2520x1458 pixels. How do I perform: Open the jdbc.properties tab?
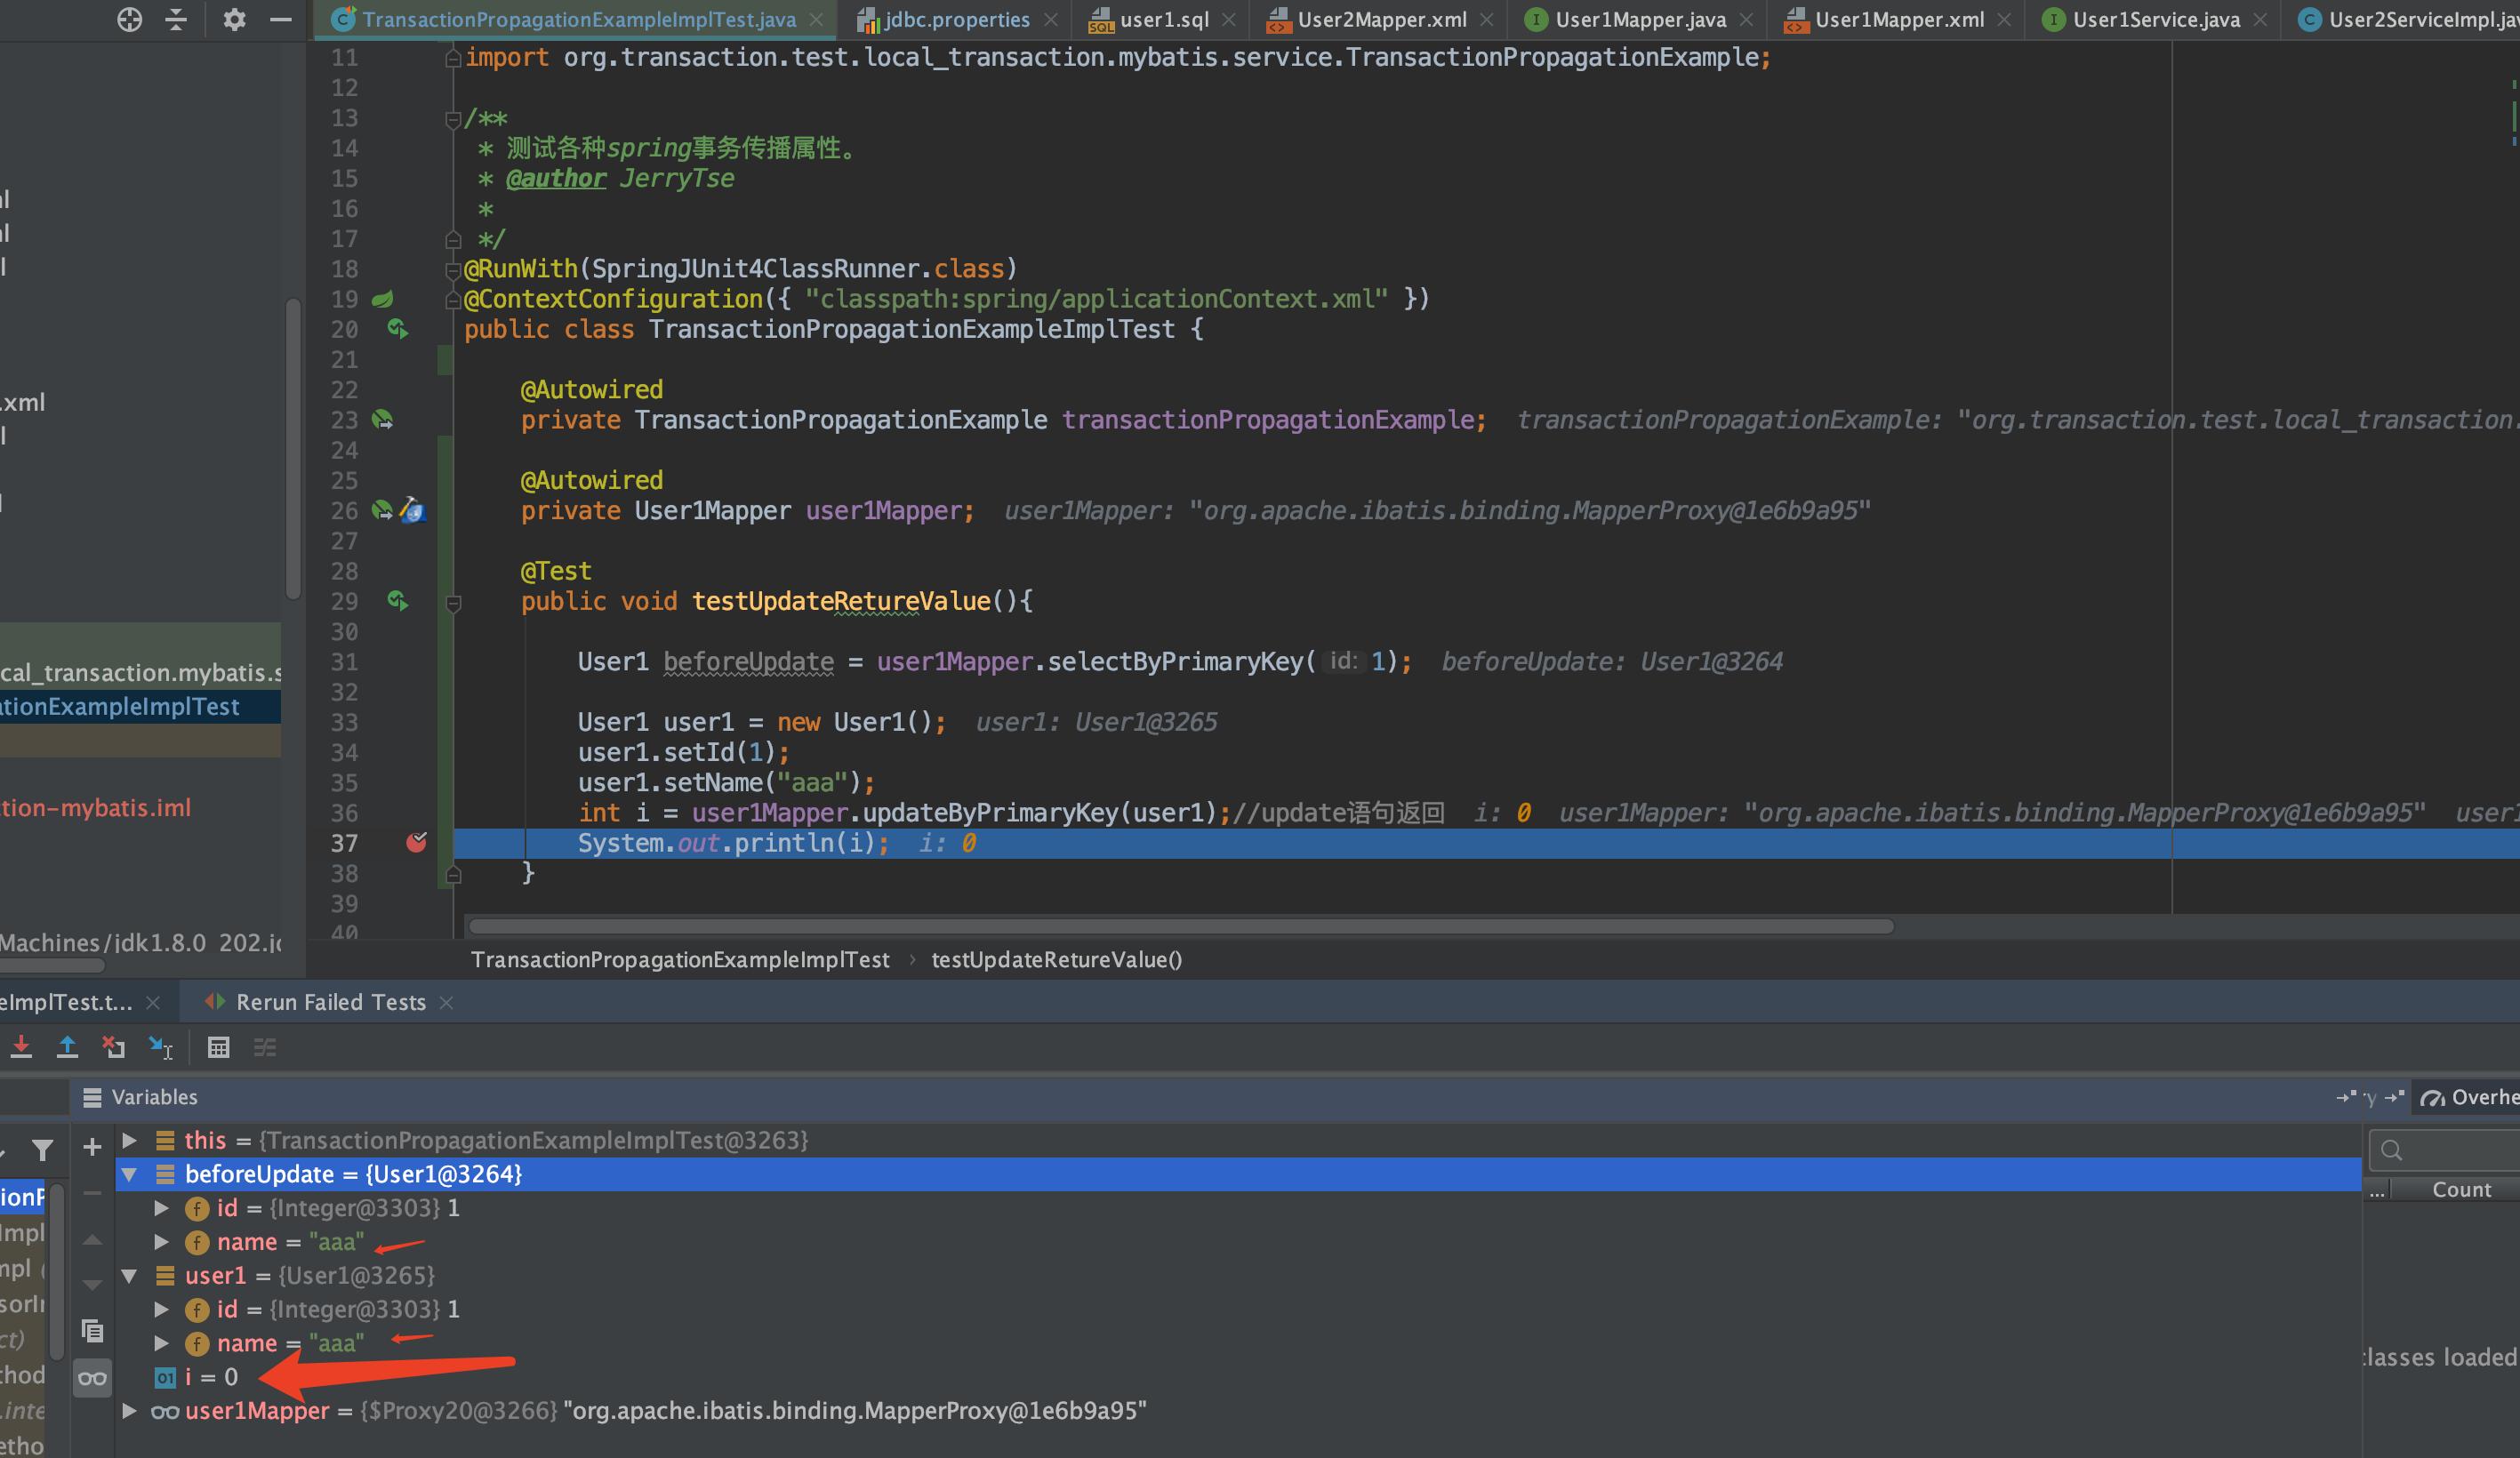pyautogui.click(x=955, y=19)
